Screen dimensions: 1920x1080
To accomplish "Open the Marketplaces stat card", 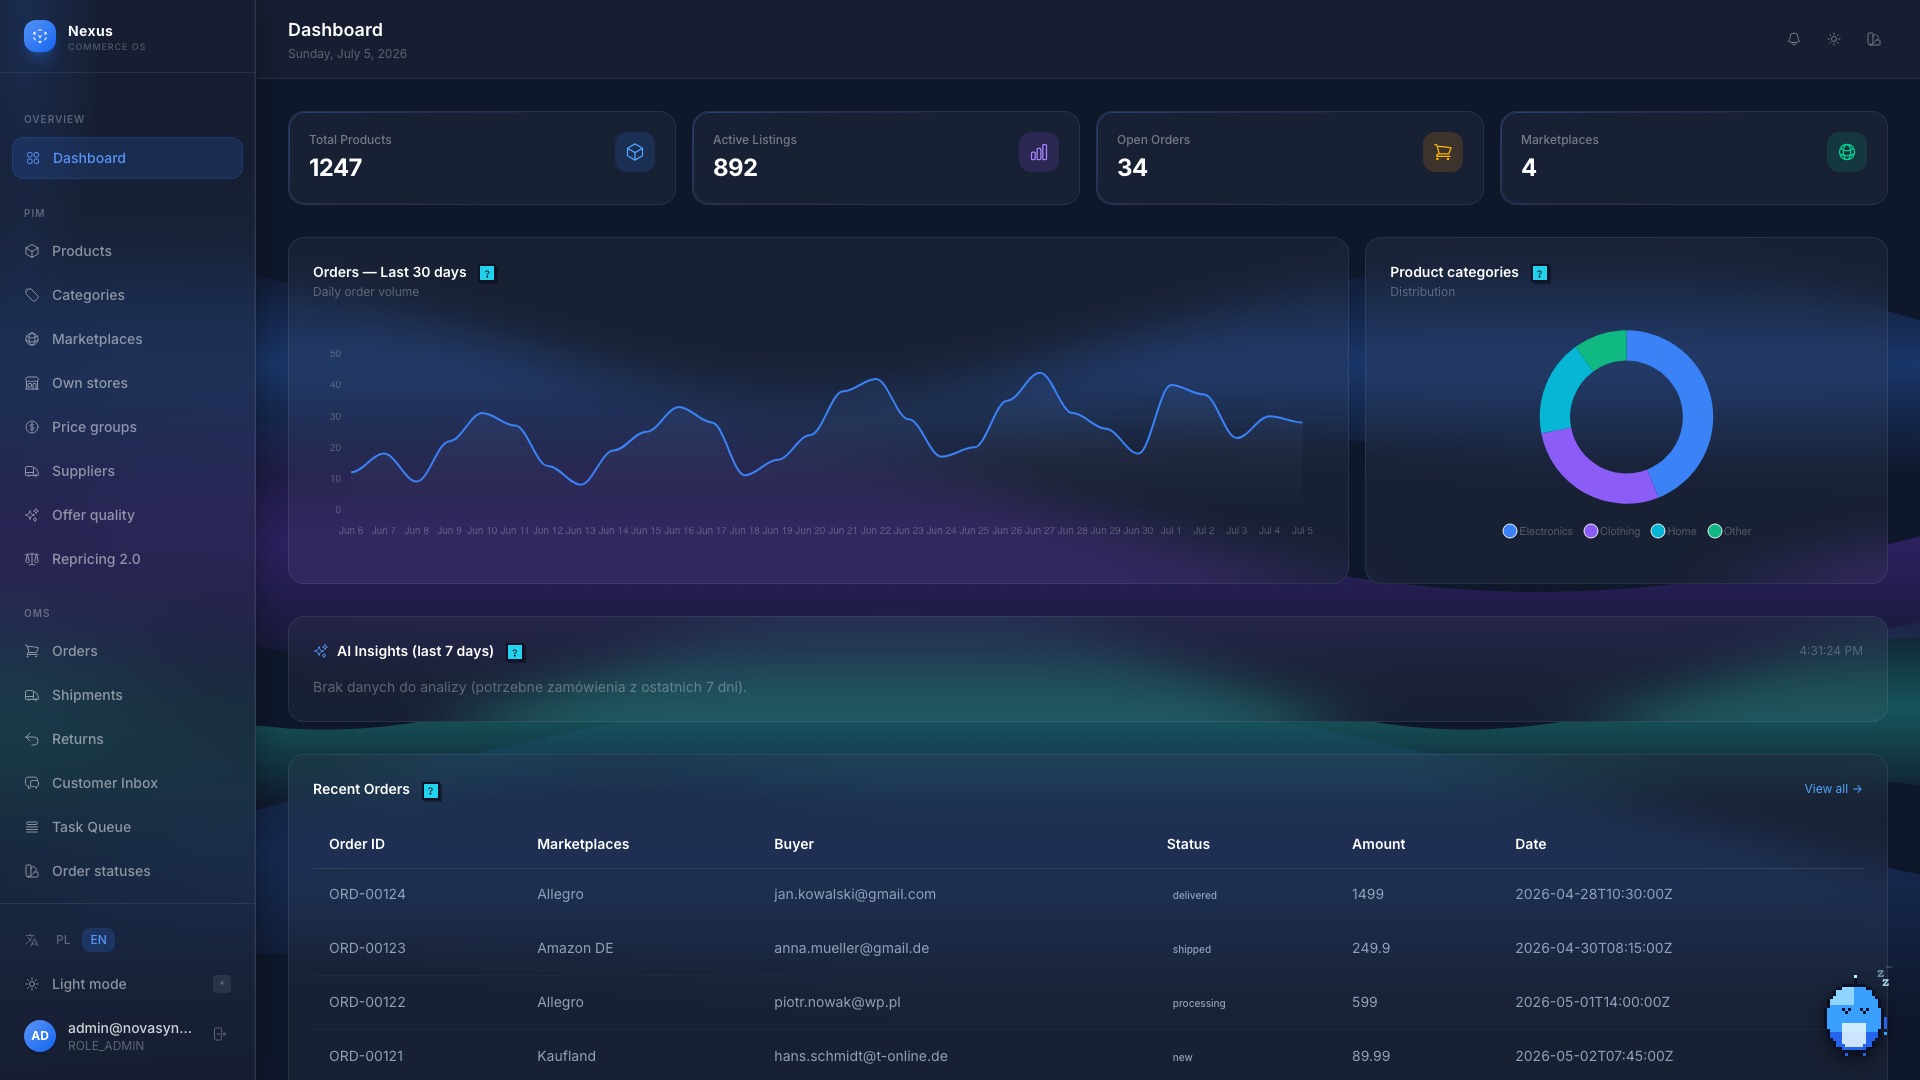I will (x=1693, y=158).
